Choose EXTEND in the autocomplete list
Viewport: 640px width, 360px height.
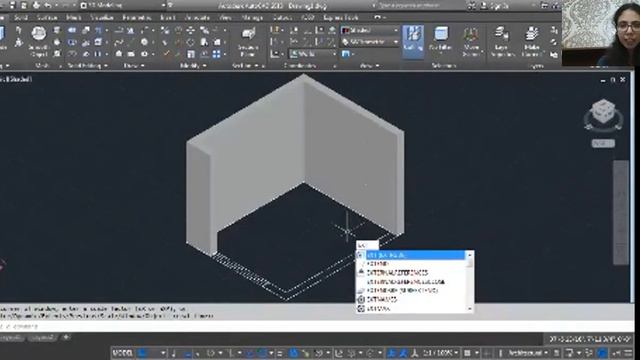click(411, 264)
